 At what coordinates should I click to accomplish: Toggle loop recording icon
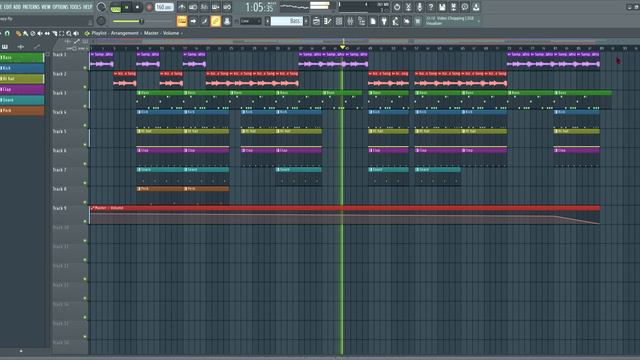pyautogui.click(x=227, y=7)
